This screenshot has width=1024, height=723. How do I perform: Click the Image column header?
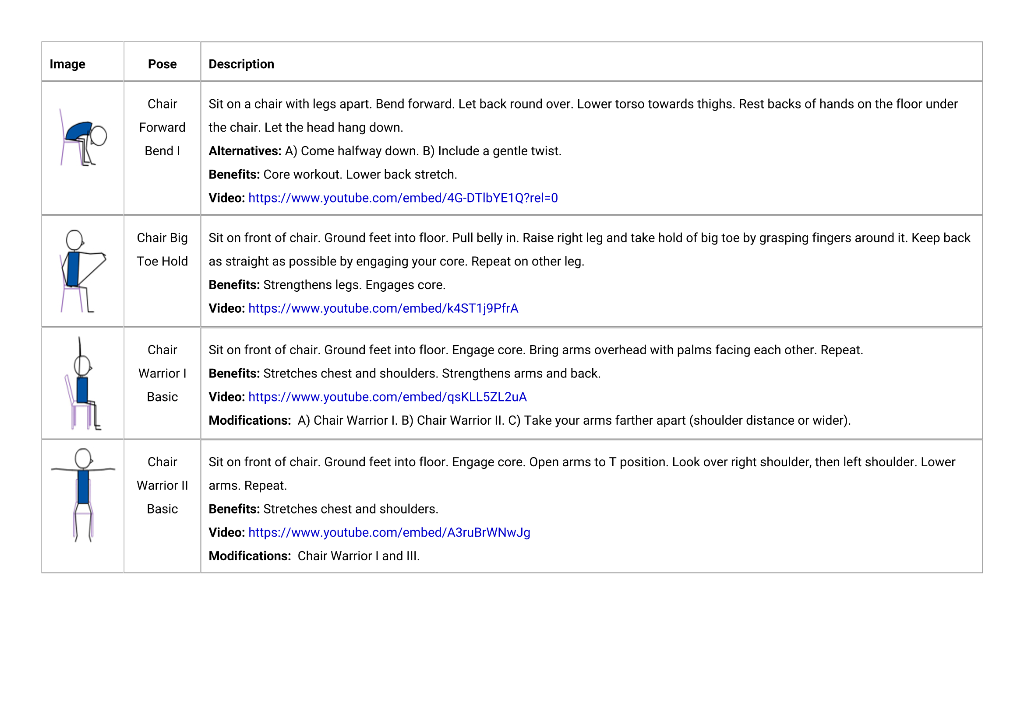[x=67, y=64]
